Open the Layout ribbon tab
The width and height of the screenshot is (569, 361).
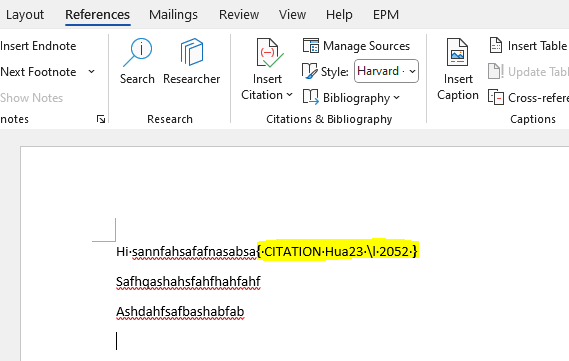tap(25, 15)
